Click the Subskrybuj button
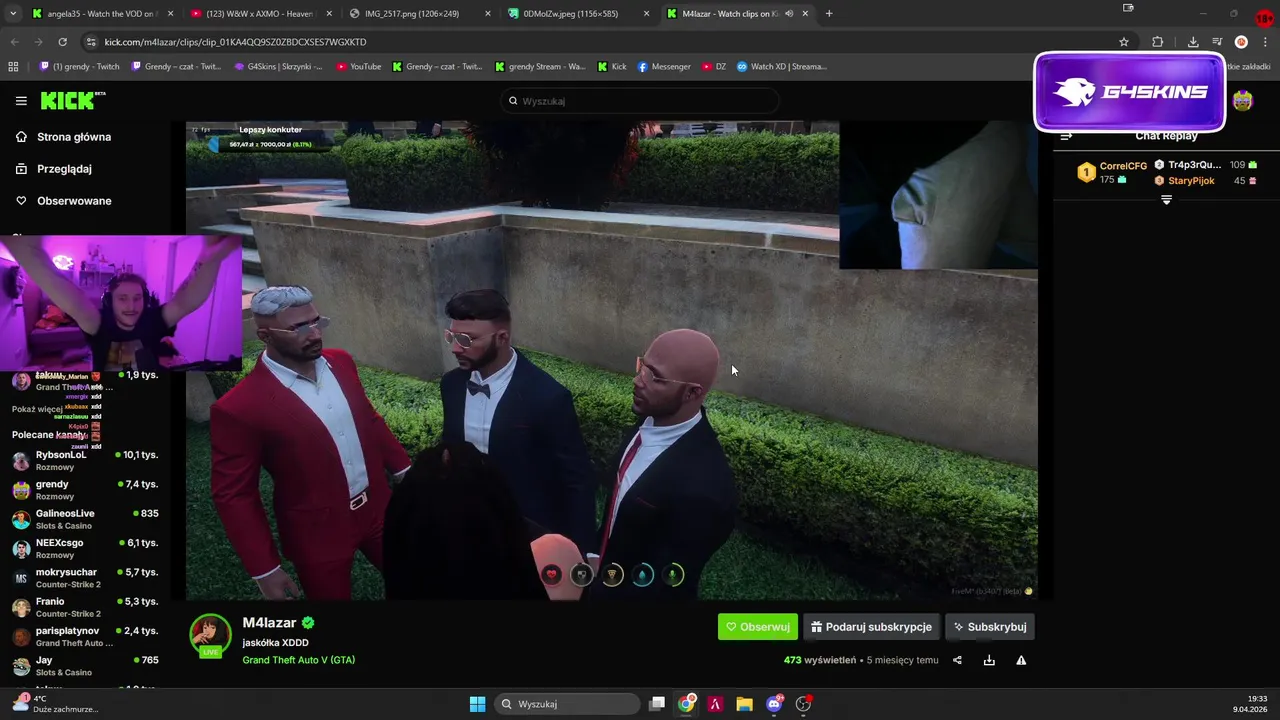The height and width of the screenshot is (720, 1280). coord(989,627)
